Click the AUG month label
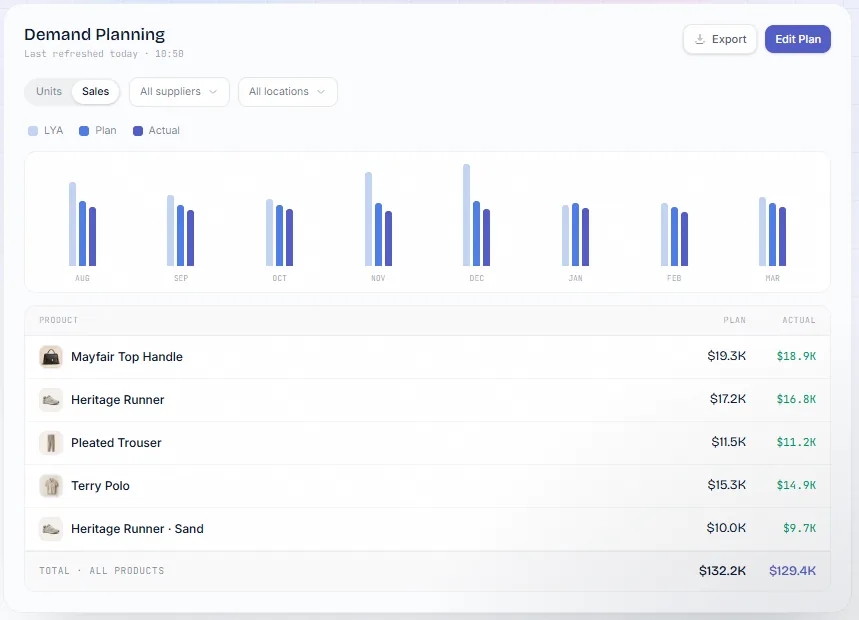859x620 pixels. pos(82,278)
